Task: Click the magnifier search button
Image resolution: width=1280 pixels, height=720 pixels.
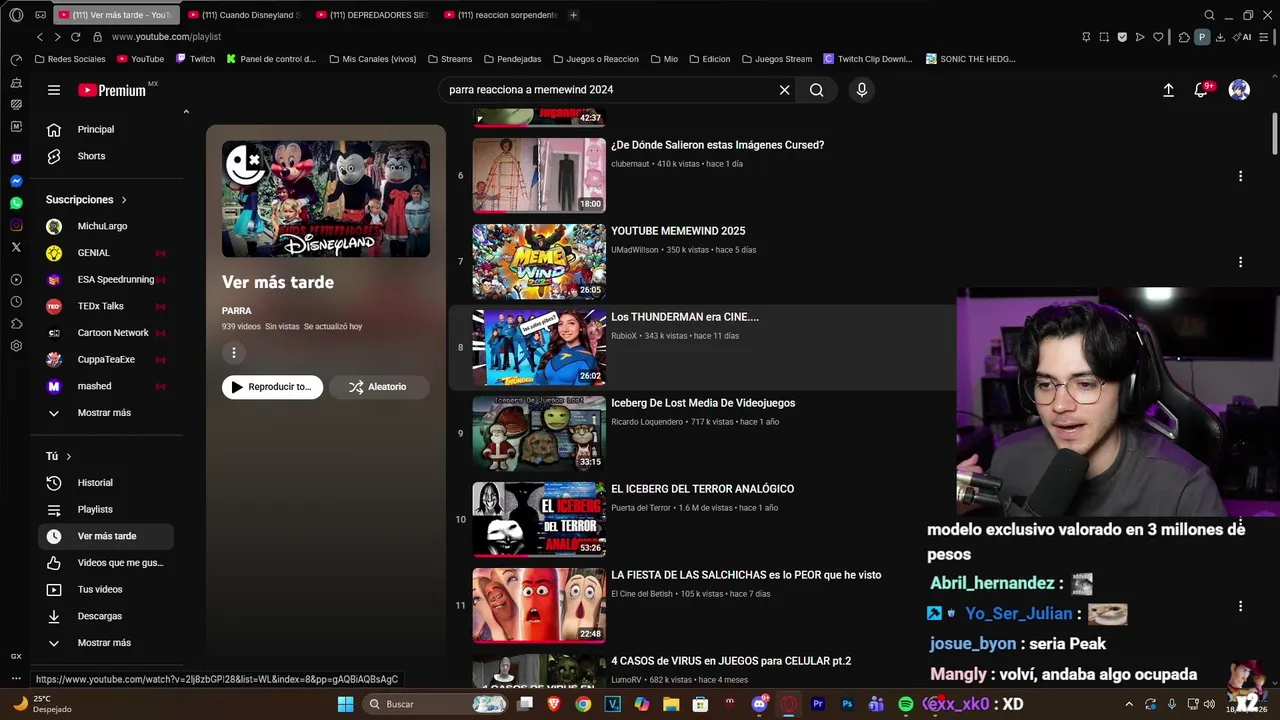Action: 817,90
